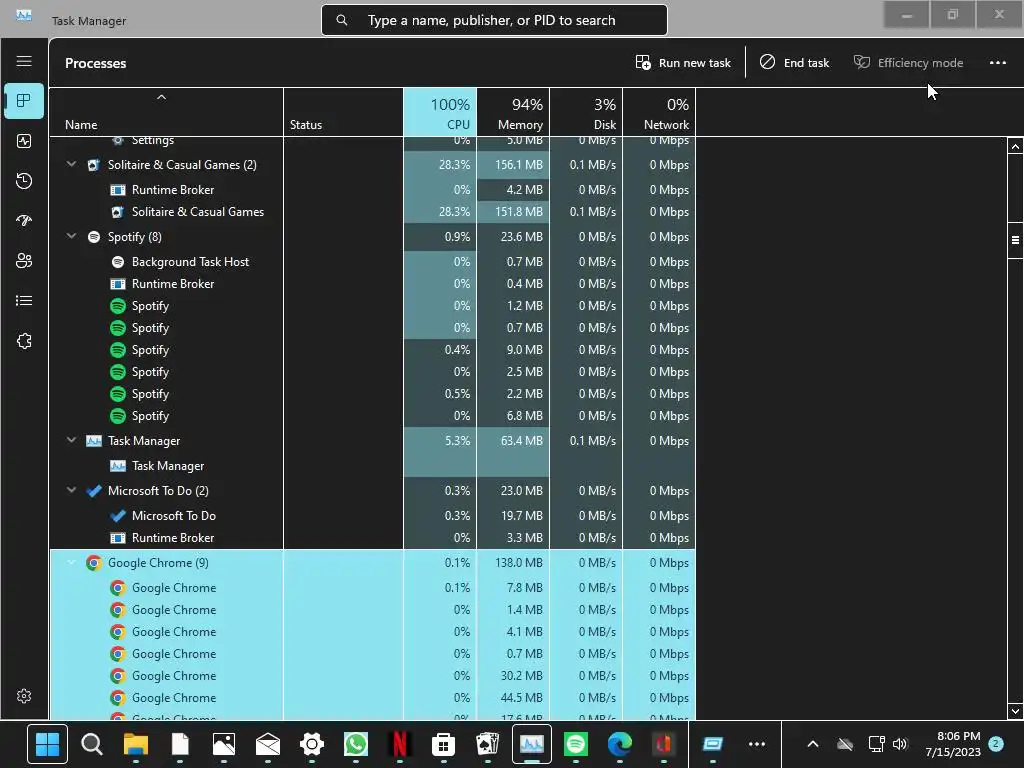This screenshot has height=768, width=1024.
Task: Click Solitaire group's 156.1 MB memory value
Action: pyautogui.click(x=519, y=165)
